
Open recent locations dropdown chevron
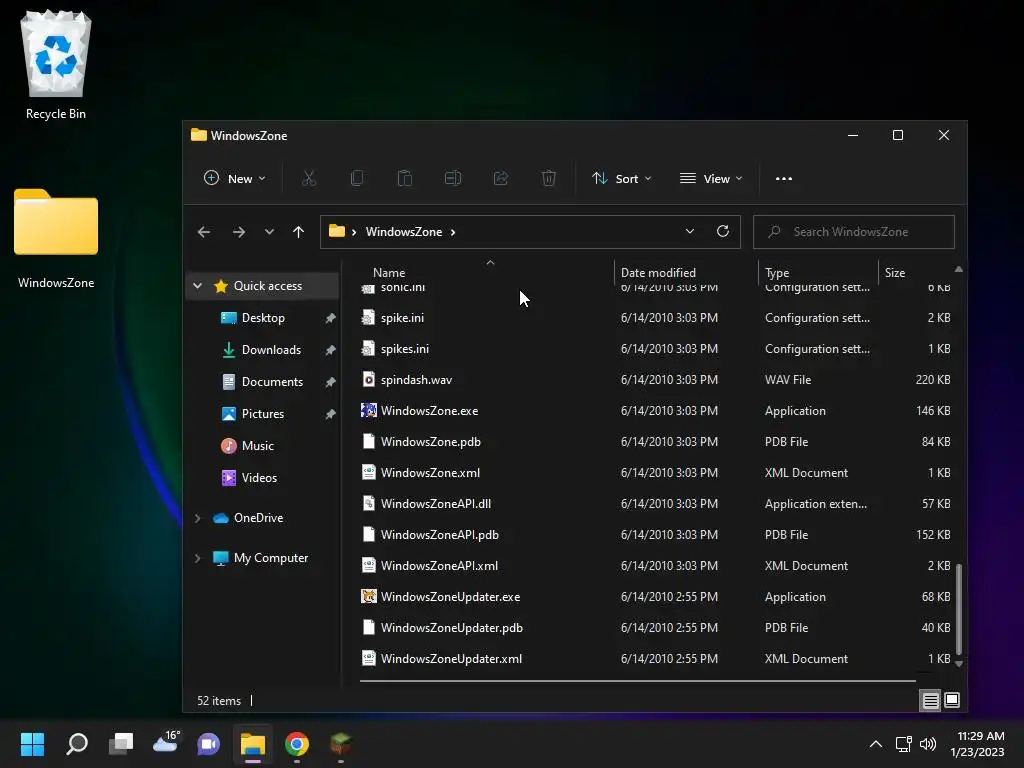pos(269,232)
